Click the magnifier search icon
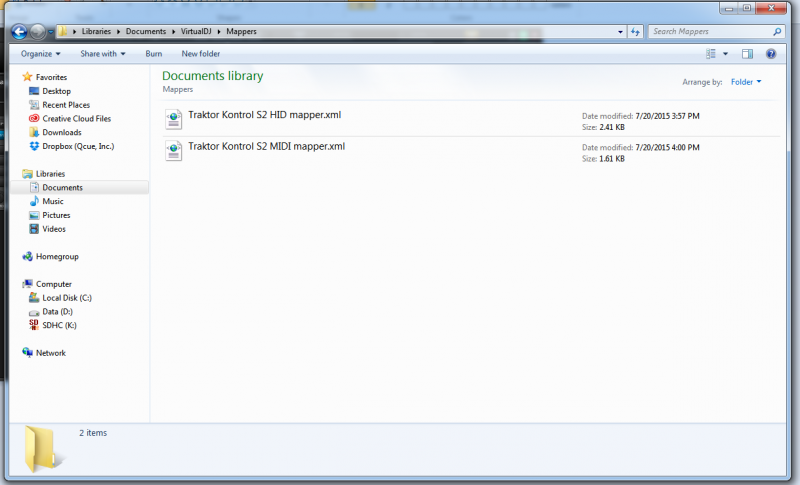This screenshot has height=485, width=800. (x=777, y=32)
